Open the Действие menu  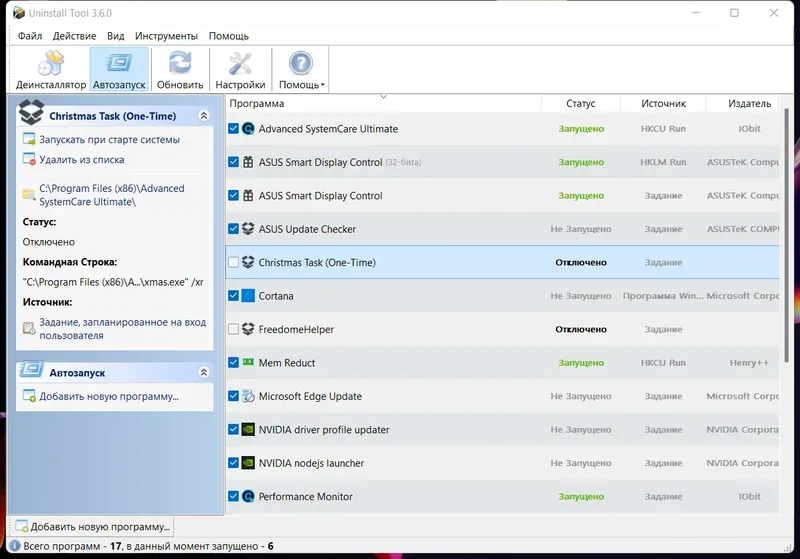coord(74,36)
